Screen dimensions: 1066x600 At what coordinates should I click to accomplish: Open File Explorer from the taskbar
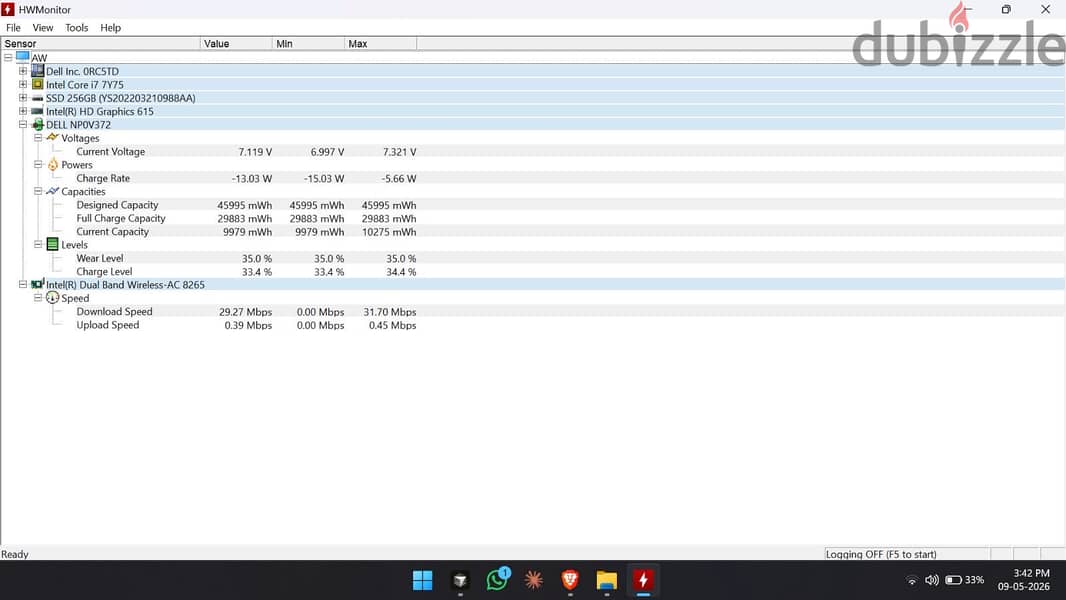606,580
